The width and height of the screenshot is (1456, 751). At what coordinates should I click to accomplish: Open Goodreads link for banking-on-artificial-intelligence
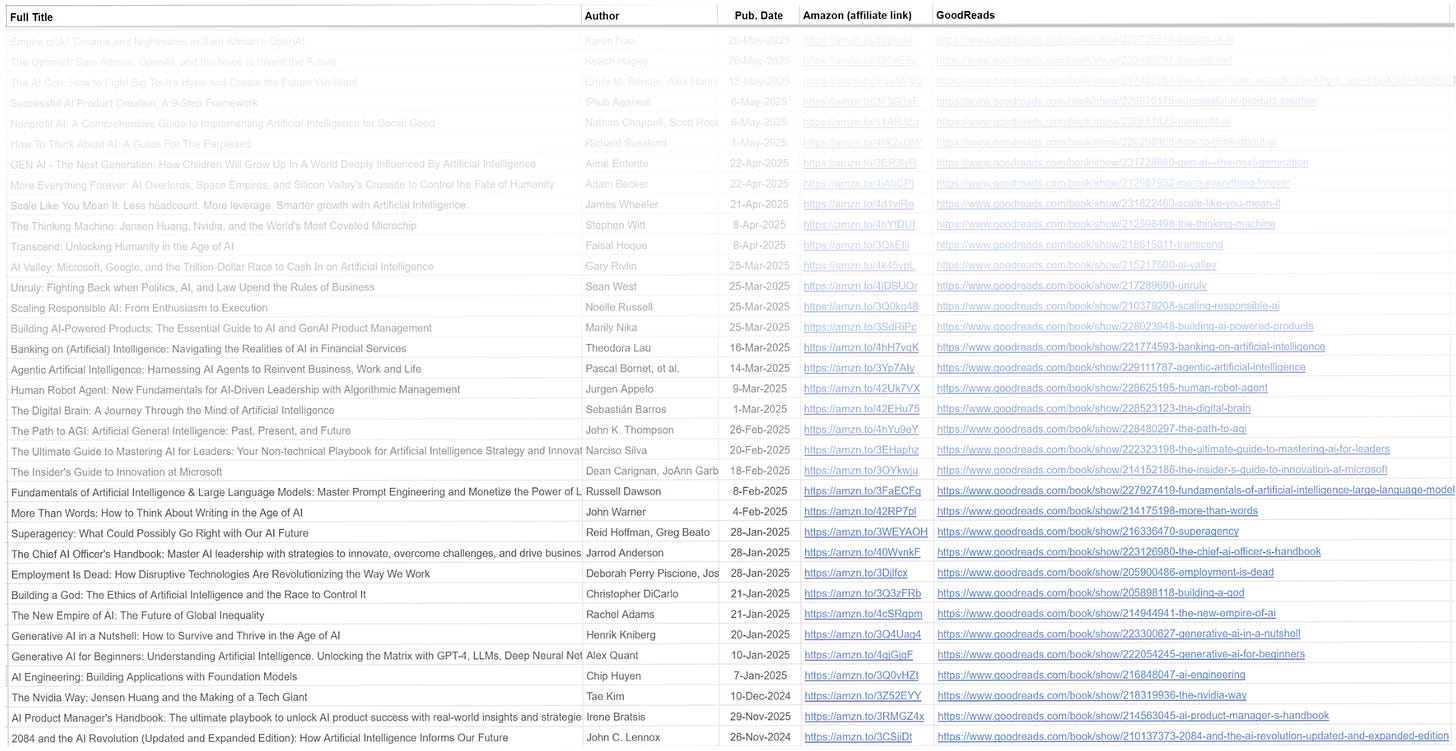point(1131,347)
